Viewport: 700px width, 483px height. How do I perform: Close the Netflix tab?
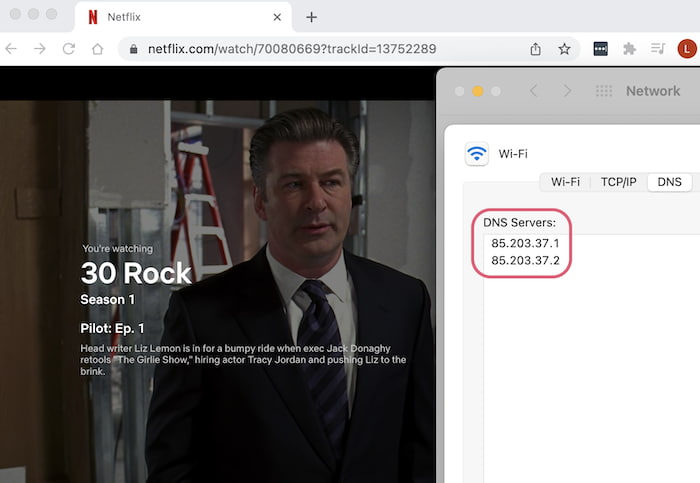tap(277, 17)
